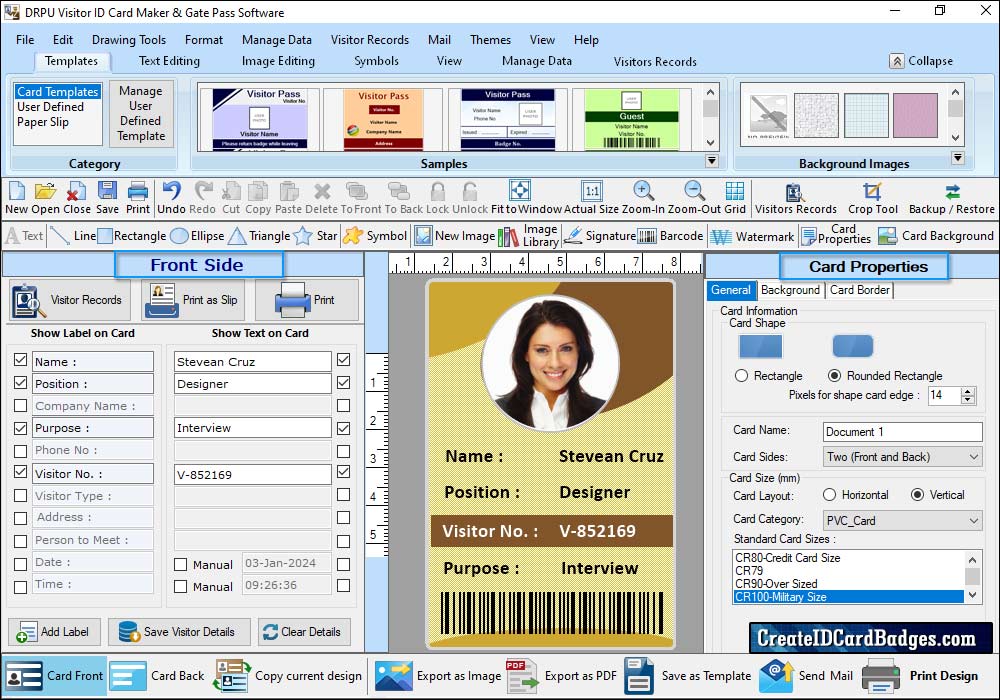Insert a Barcode

click(x=670, y=236)
